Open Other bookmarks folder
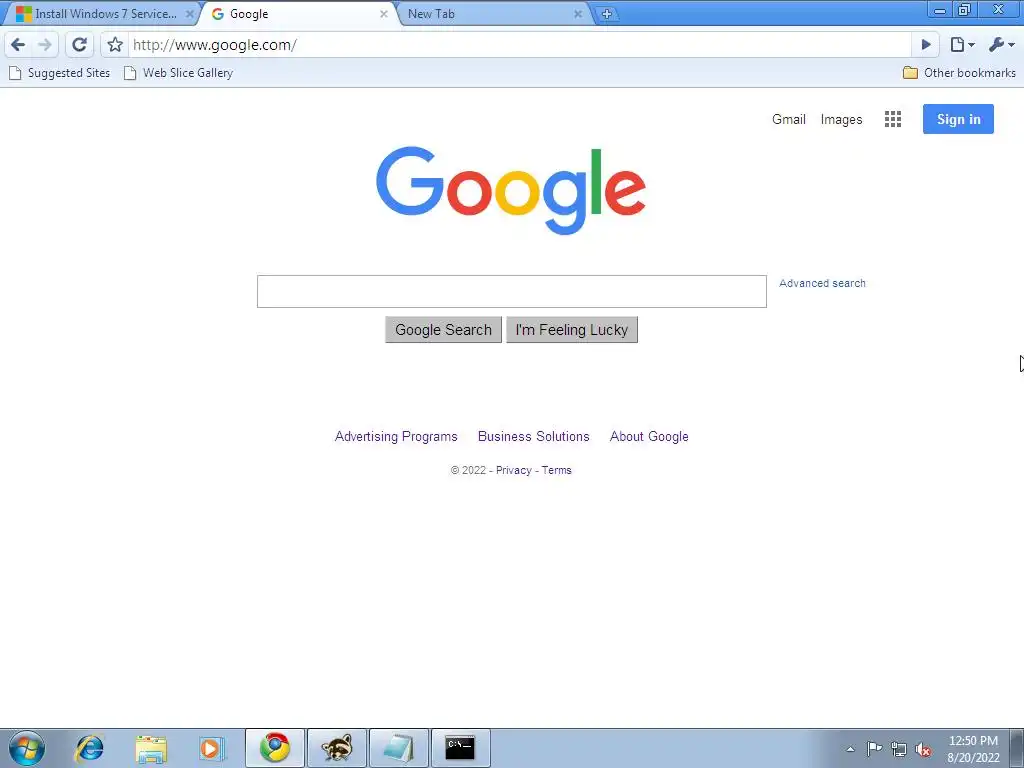This screenshot has height=768, width=1024. click(x=959, y=72)
